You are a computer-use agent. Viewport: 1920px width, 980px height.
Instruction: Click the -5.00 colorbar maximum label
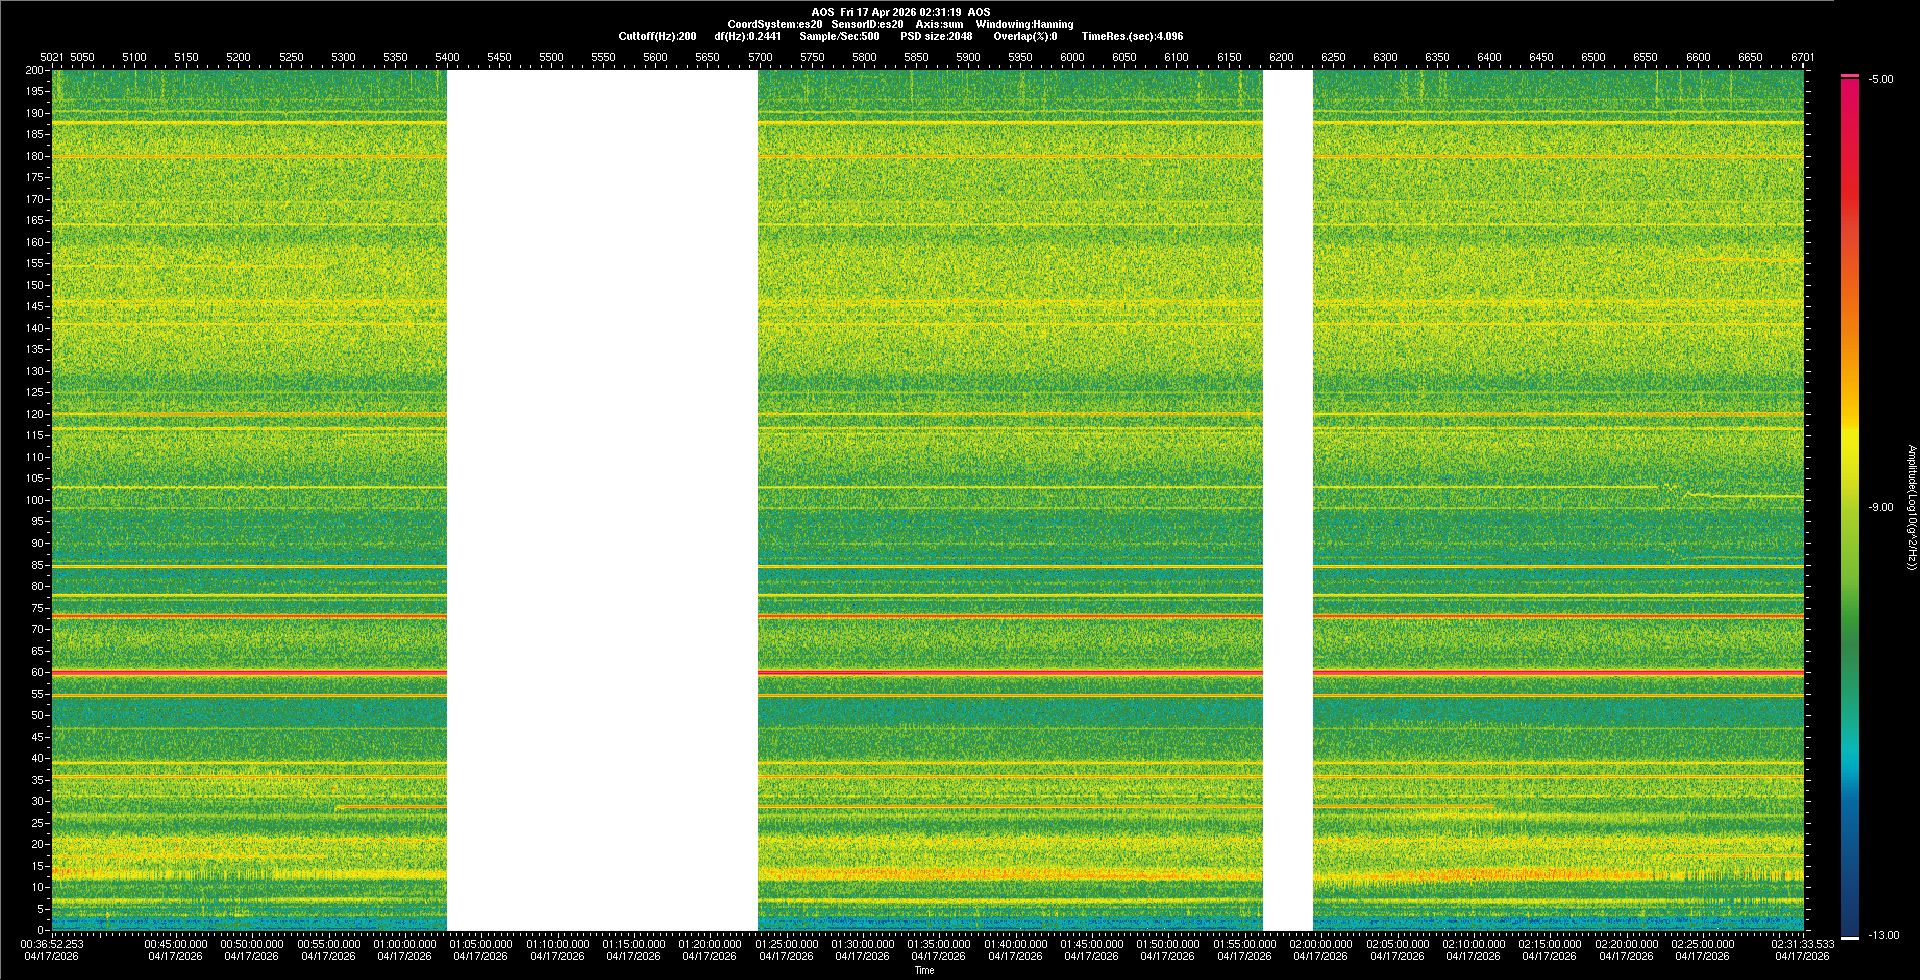(1880, 80)
